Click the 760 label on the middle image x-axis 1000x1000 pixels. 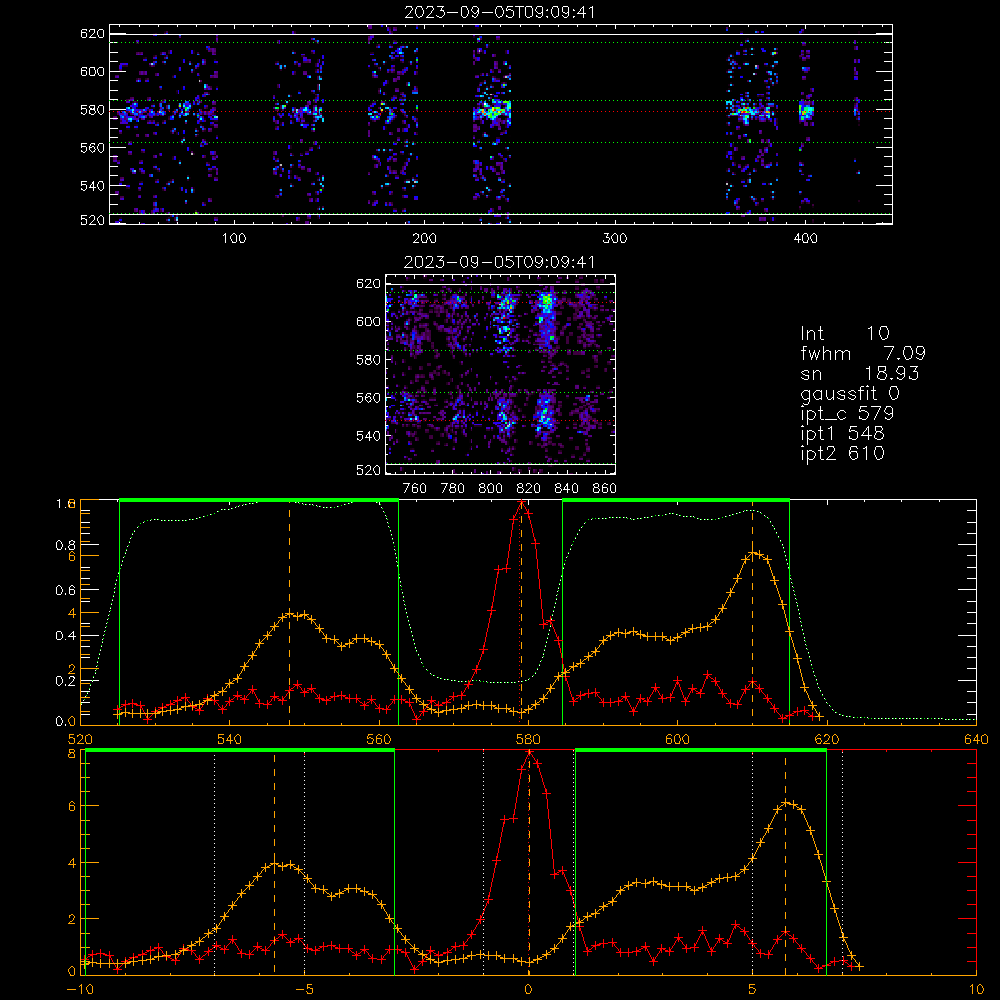[x=415, y=489]
